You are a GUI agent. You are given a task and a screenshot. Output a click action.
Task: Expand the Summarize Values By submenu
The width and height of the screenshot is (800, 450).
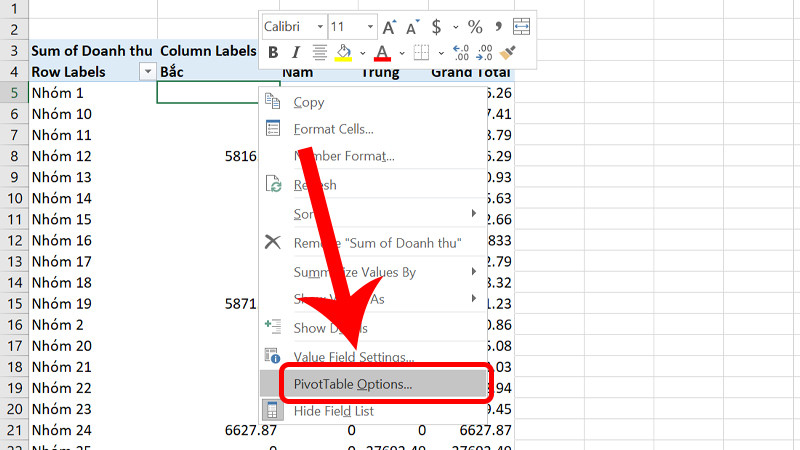tap(354, 272)
